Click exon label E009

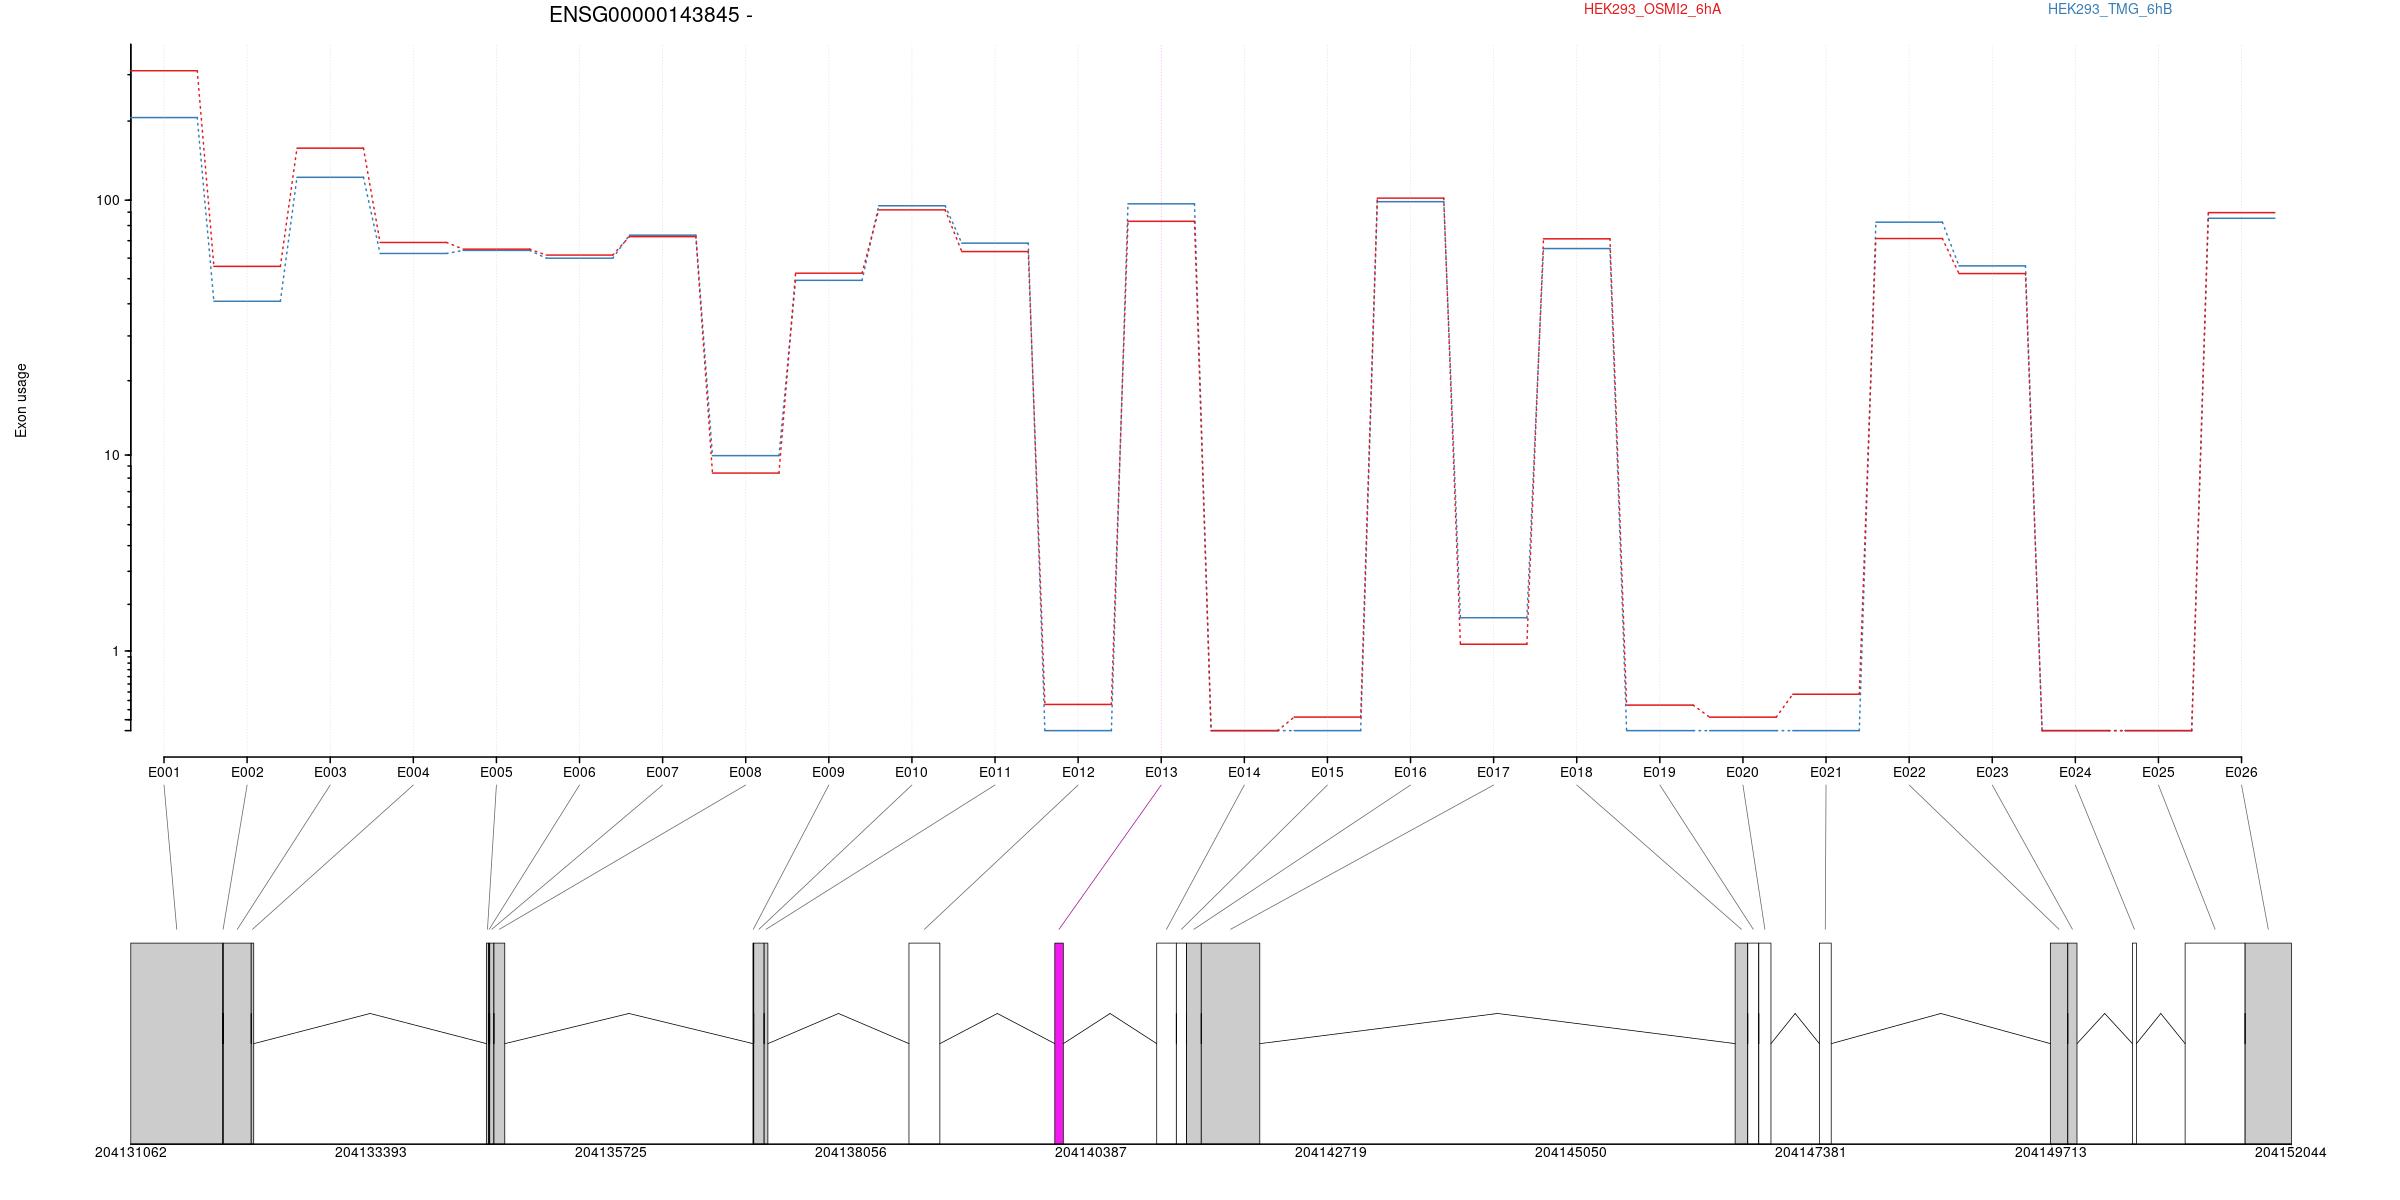point(828,772)
